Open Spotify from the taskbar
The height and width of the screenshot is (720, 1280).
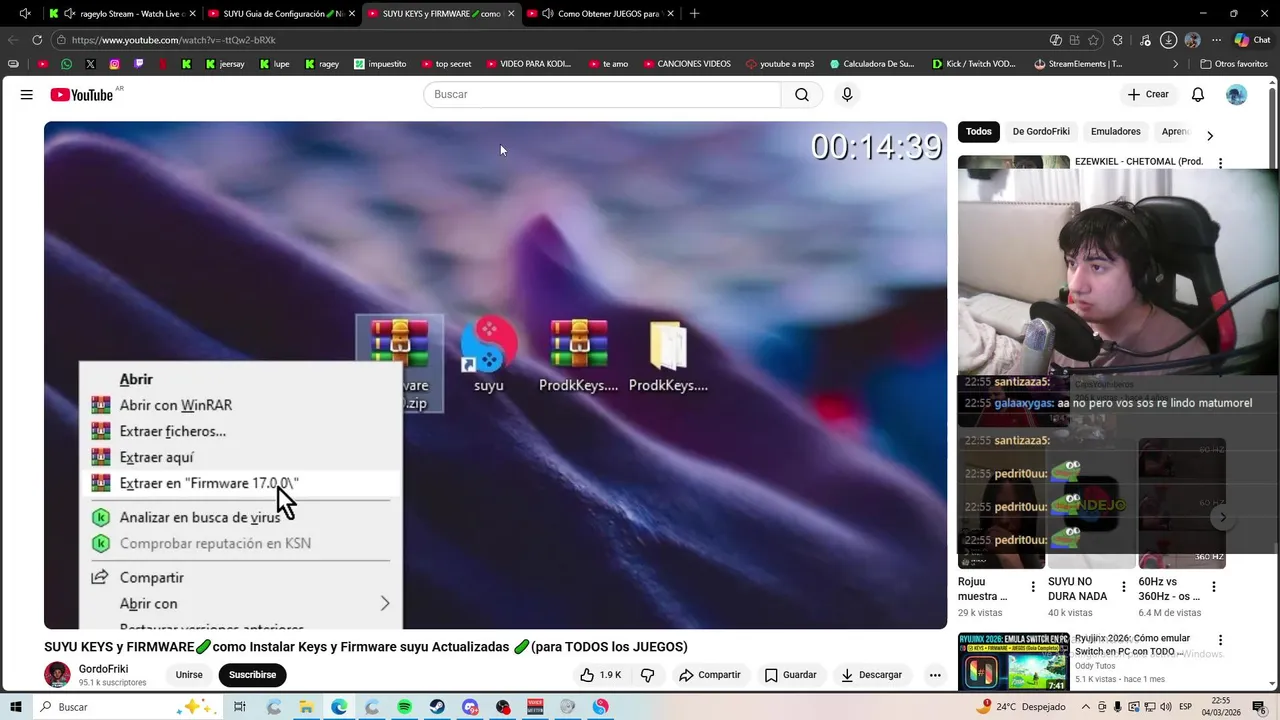coord(404,707)
